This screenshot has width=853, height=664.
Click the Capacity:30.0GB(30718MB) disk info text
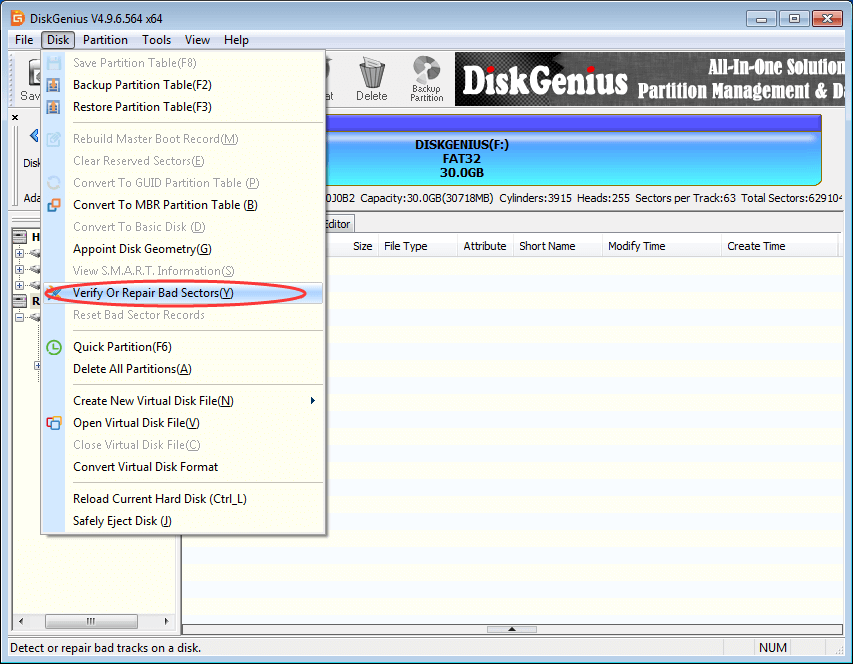coord(426,198)
